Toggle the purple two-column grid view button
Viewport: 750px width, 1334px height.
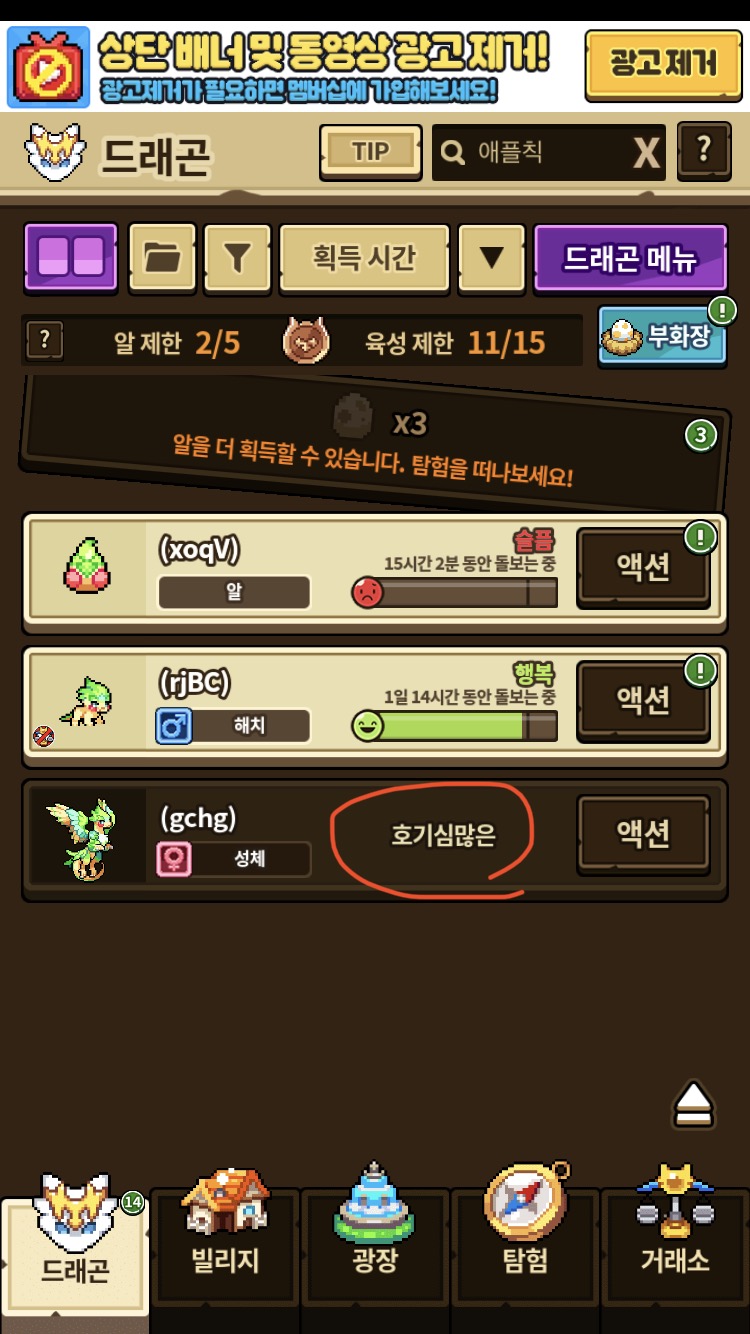coord(70,257)
